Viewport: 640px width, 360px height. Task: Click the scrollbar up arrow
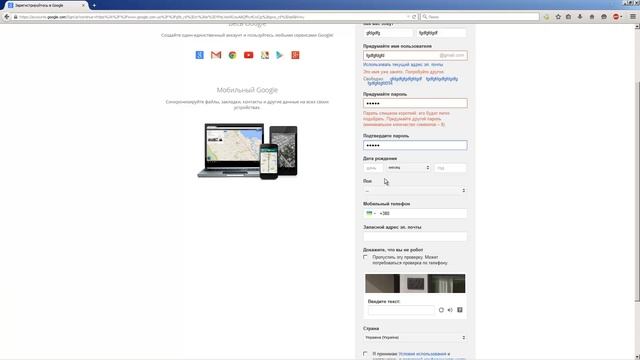tap(637, 27)
